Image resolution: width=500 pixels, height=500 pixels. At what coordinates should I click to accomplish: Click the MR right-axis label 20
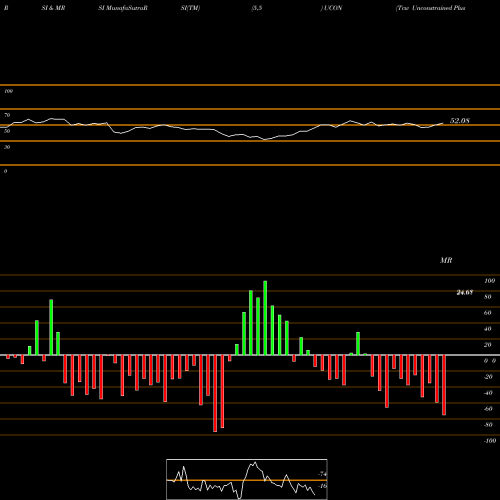coord(488,345)
